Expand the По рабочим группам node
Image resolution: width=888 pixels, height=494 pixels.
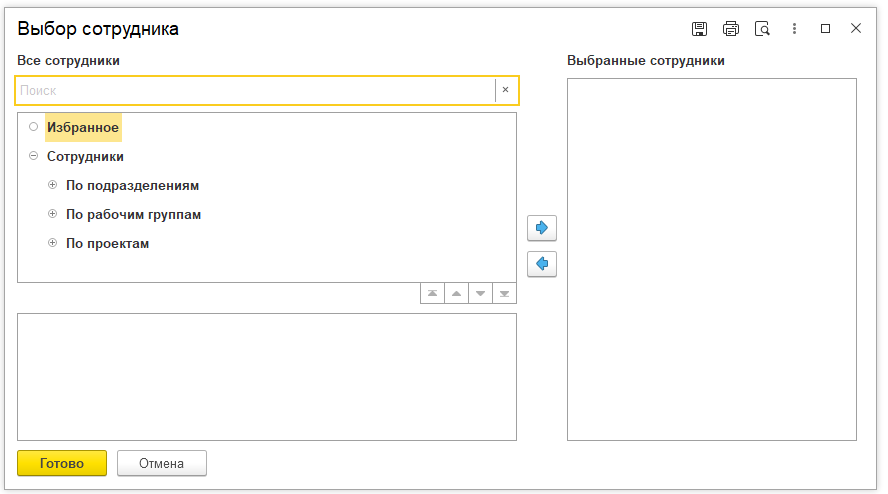(53, 214)
